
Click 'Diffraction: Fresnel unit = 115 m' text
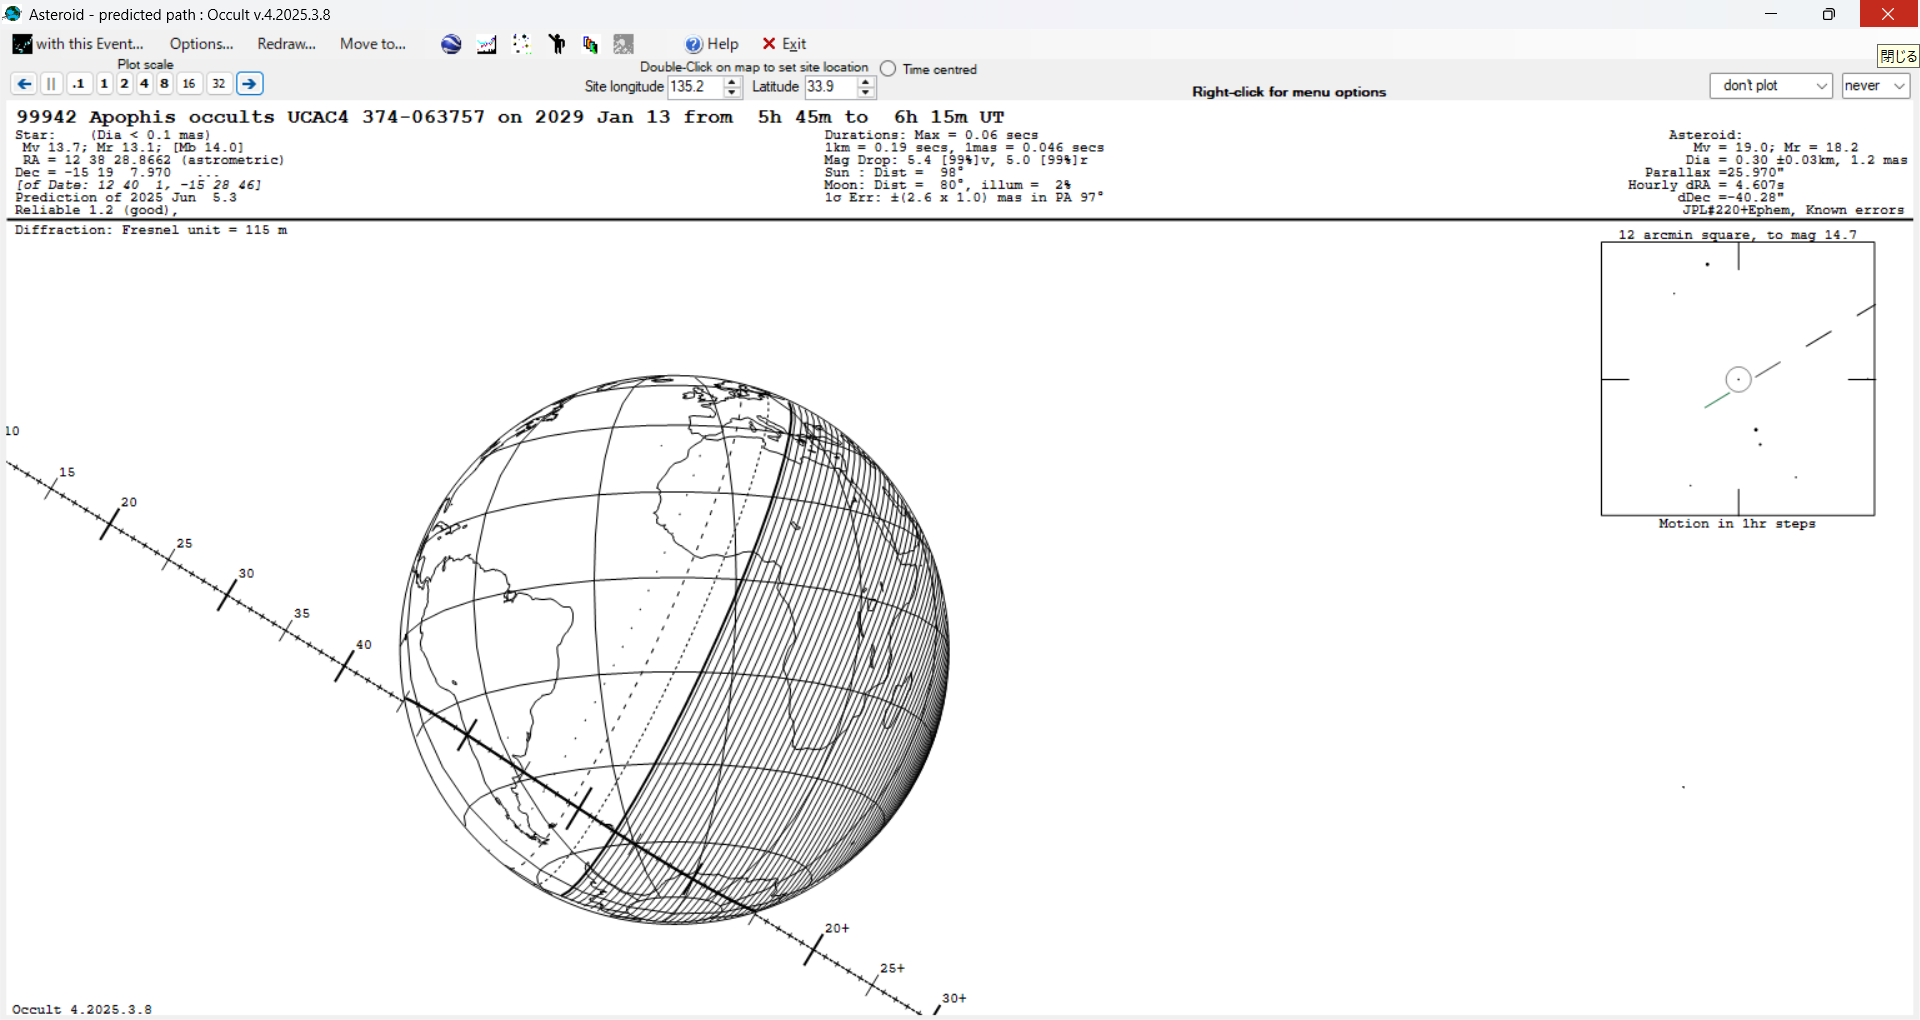[151, 230]
